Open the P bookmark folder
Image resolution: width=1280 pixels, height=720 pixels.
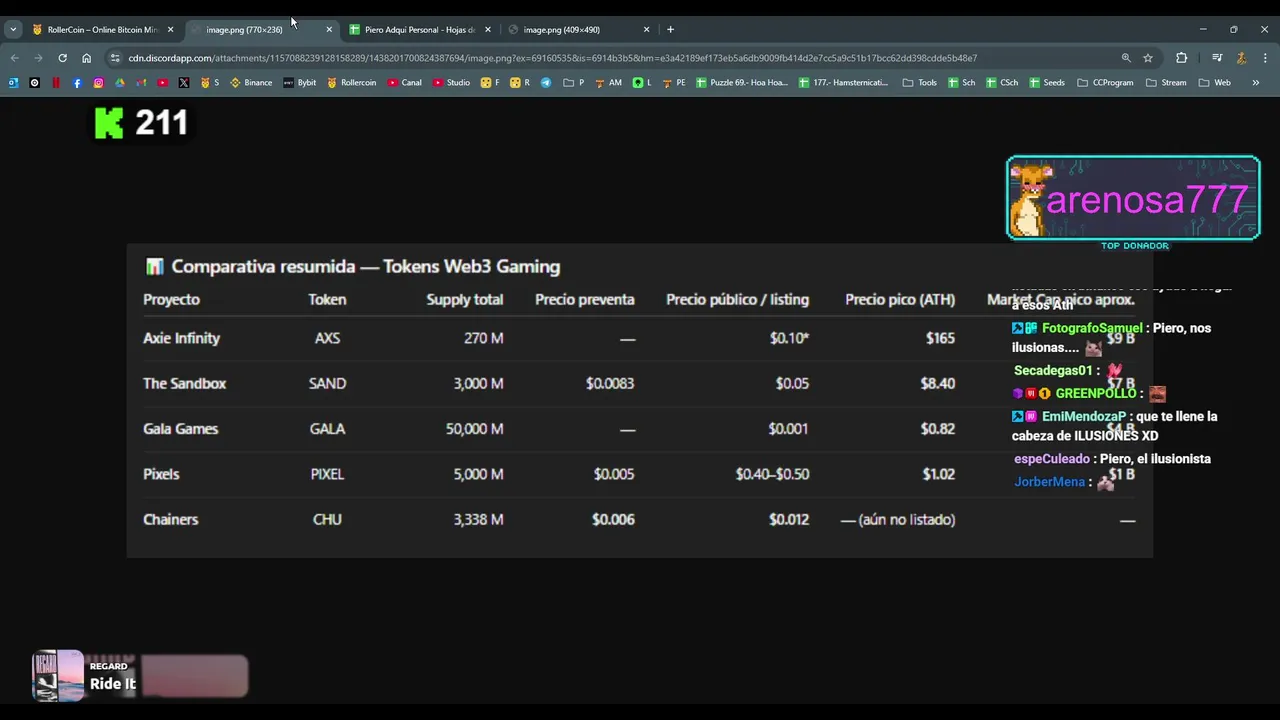pyautogui.click(x=574, y=83)
